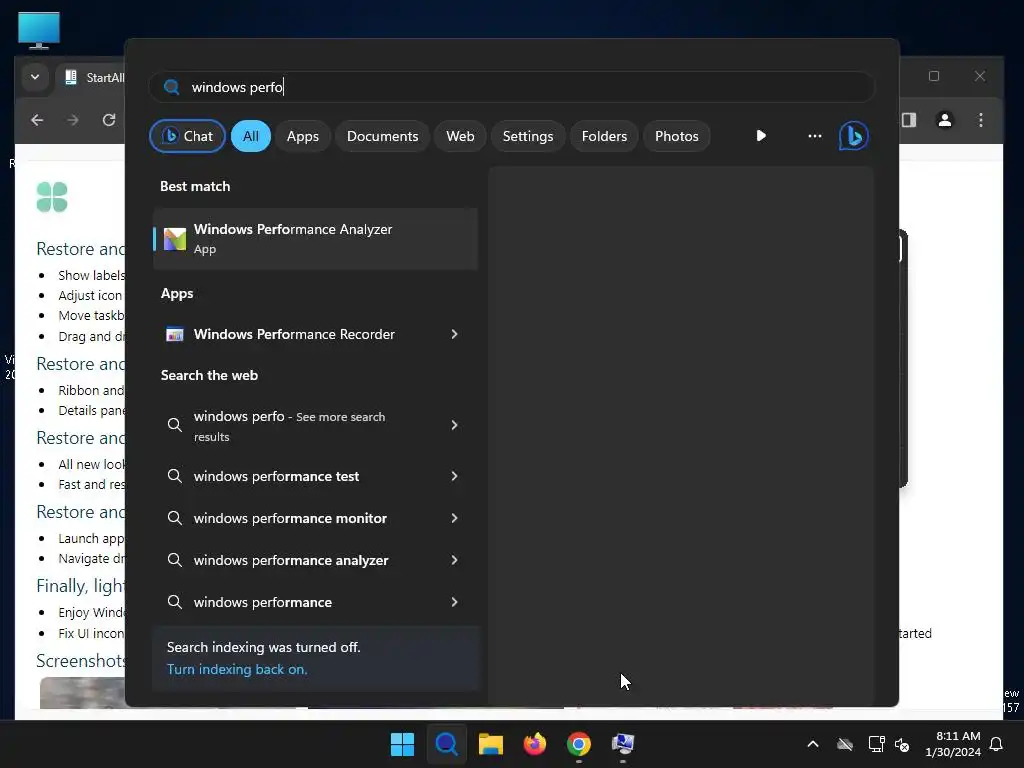This screenshot has height=768, width=1024.
Task: Filter search results by Apps
Action: point(302,136)
